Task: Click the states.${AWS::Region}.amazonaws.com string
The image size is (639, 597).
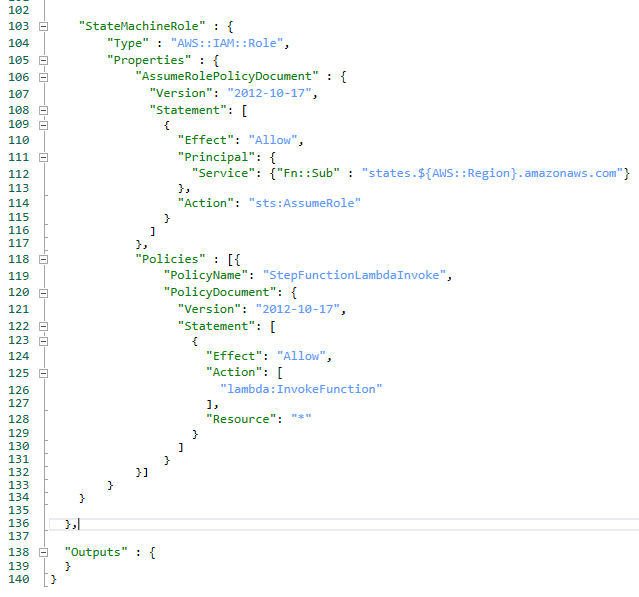Action: click(x=492, y=173)
